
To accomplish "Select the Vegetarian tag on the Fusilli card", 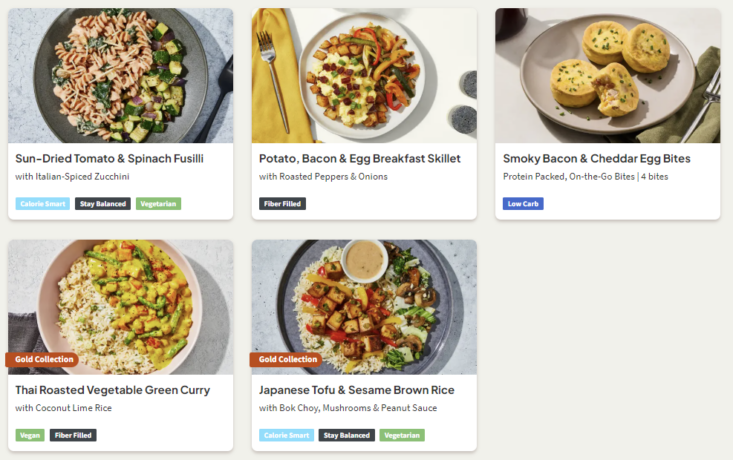I will (158, 204).
